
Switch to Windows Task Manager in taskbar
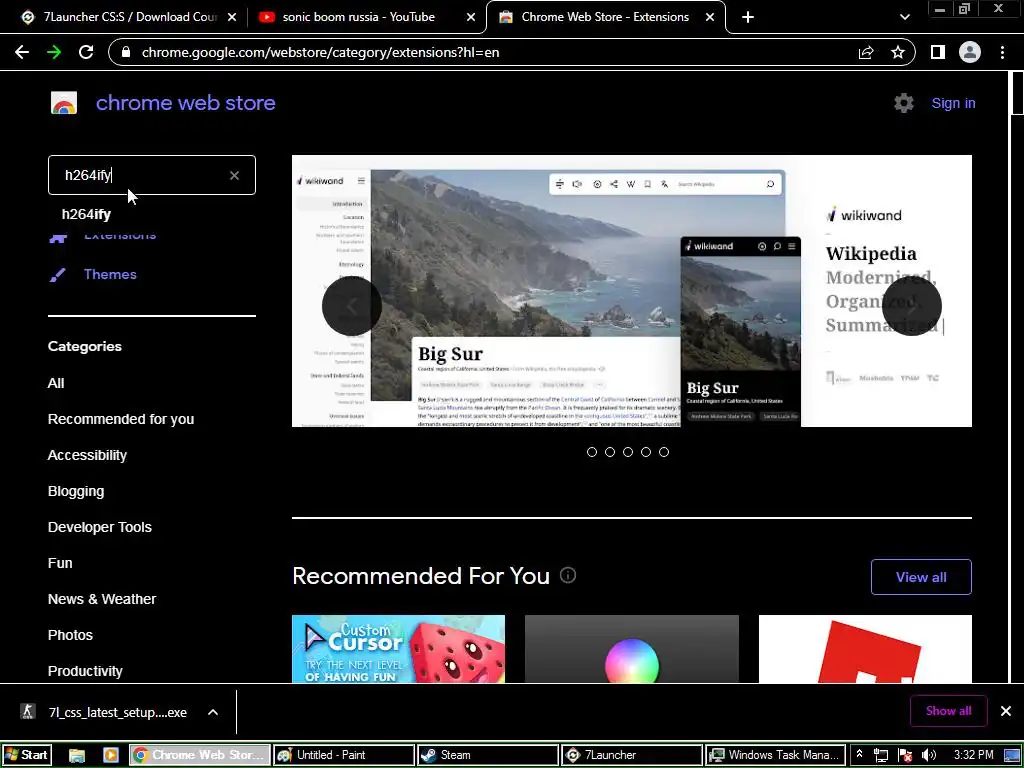776,755
